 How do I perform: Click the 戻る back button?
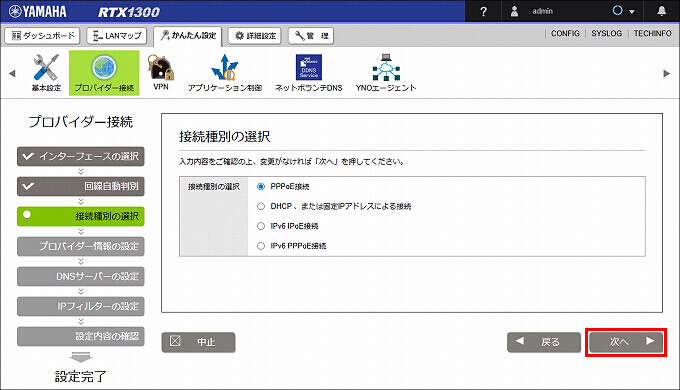544,342
